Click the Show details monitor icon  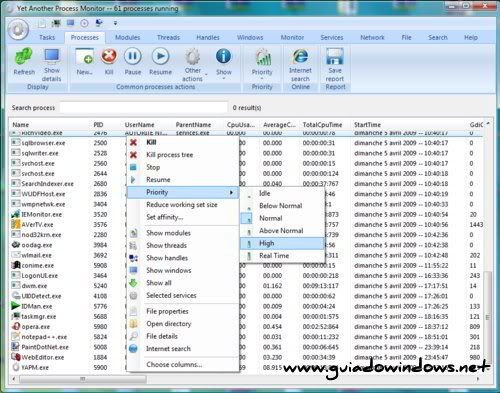(x=52, y=56)
